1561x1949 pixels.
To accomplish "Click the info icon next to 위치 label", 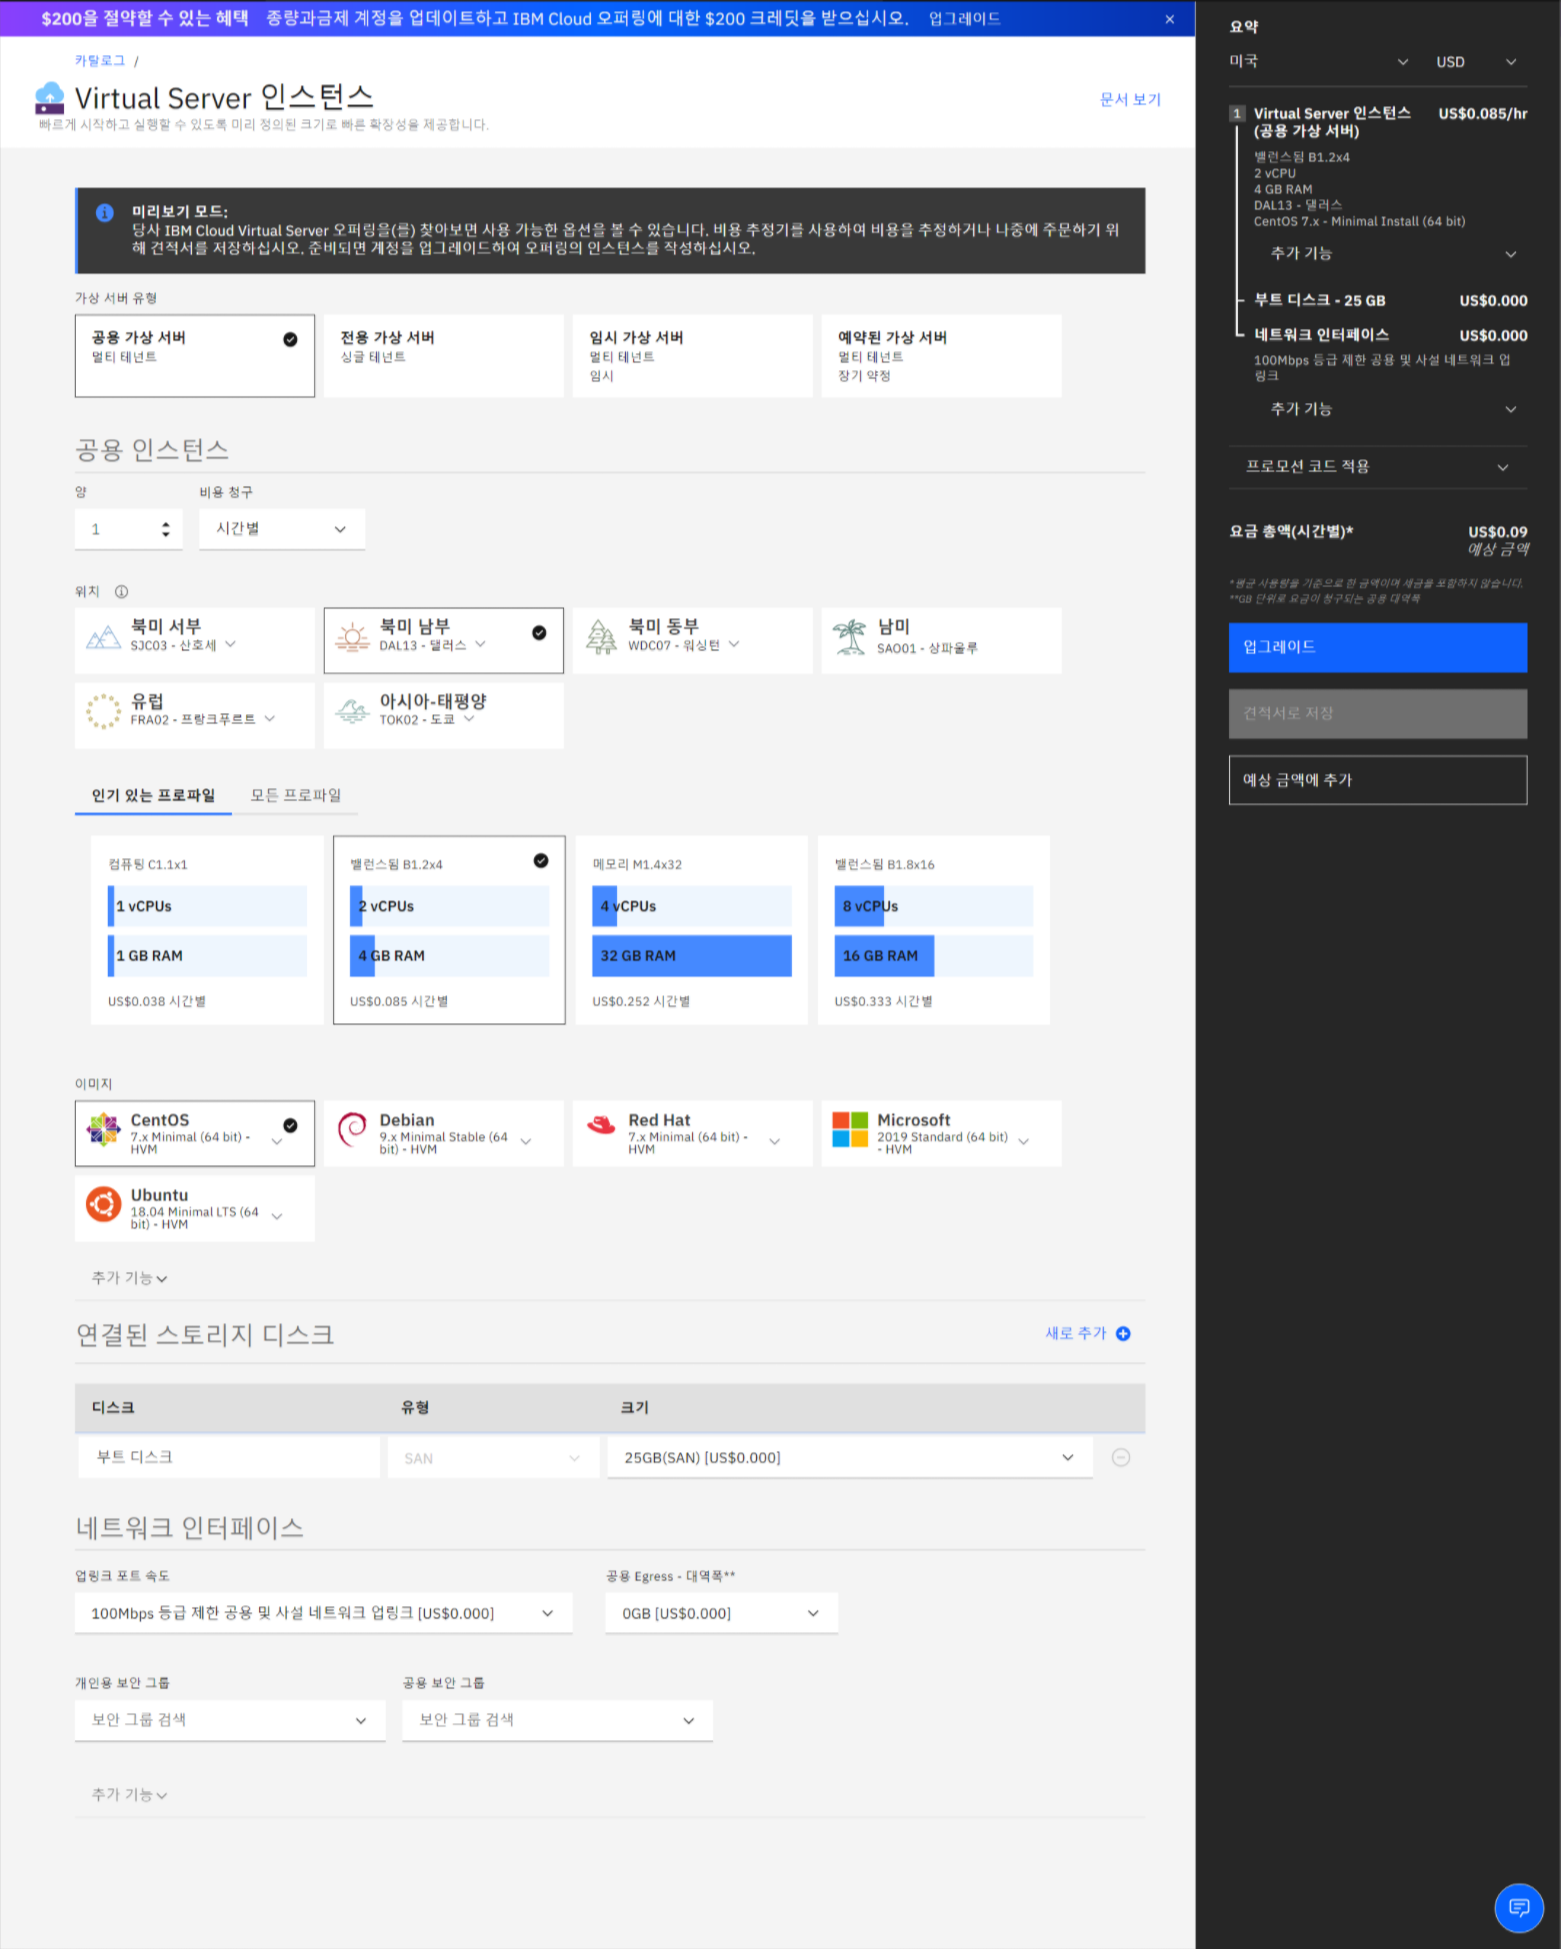I will (x=121, y=592).
